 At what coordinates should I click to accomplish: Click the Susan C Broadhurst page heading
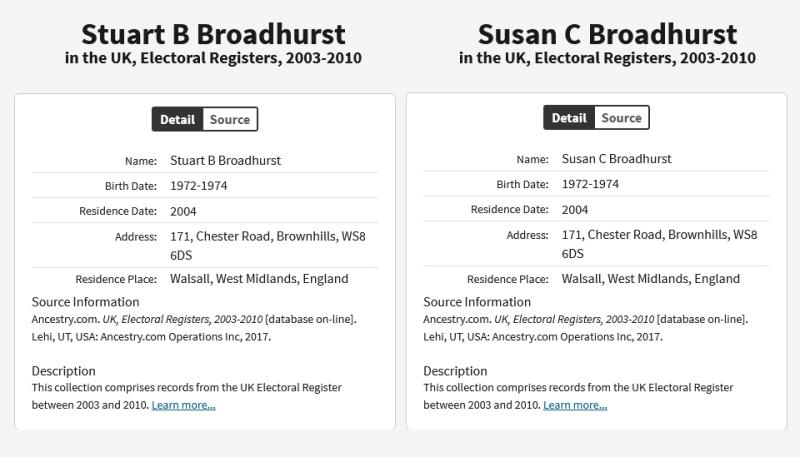pyautogui.click(x=607, y=34)
